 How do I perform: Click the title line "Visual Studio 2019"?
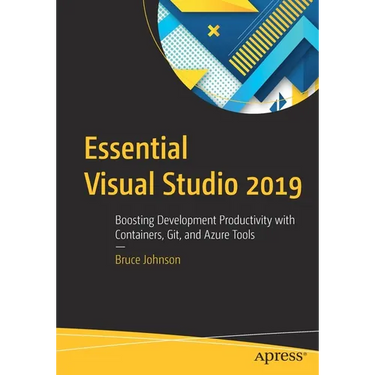(193, 184)
